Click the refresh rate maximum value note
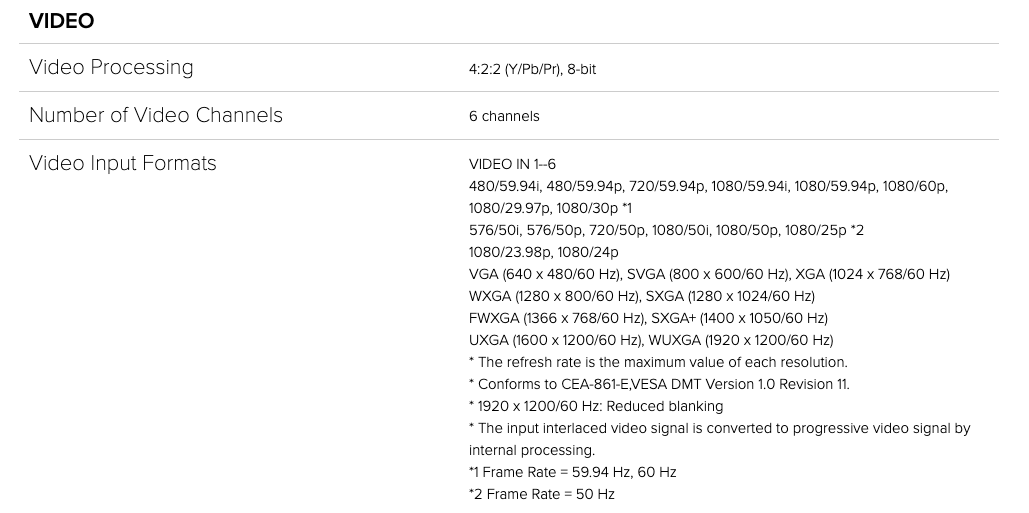Viewport: 1029px width, 513px height. (657, 362)
